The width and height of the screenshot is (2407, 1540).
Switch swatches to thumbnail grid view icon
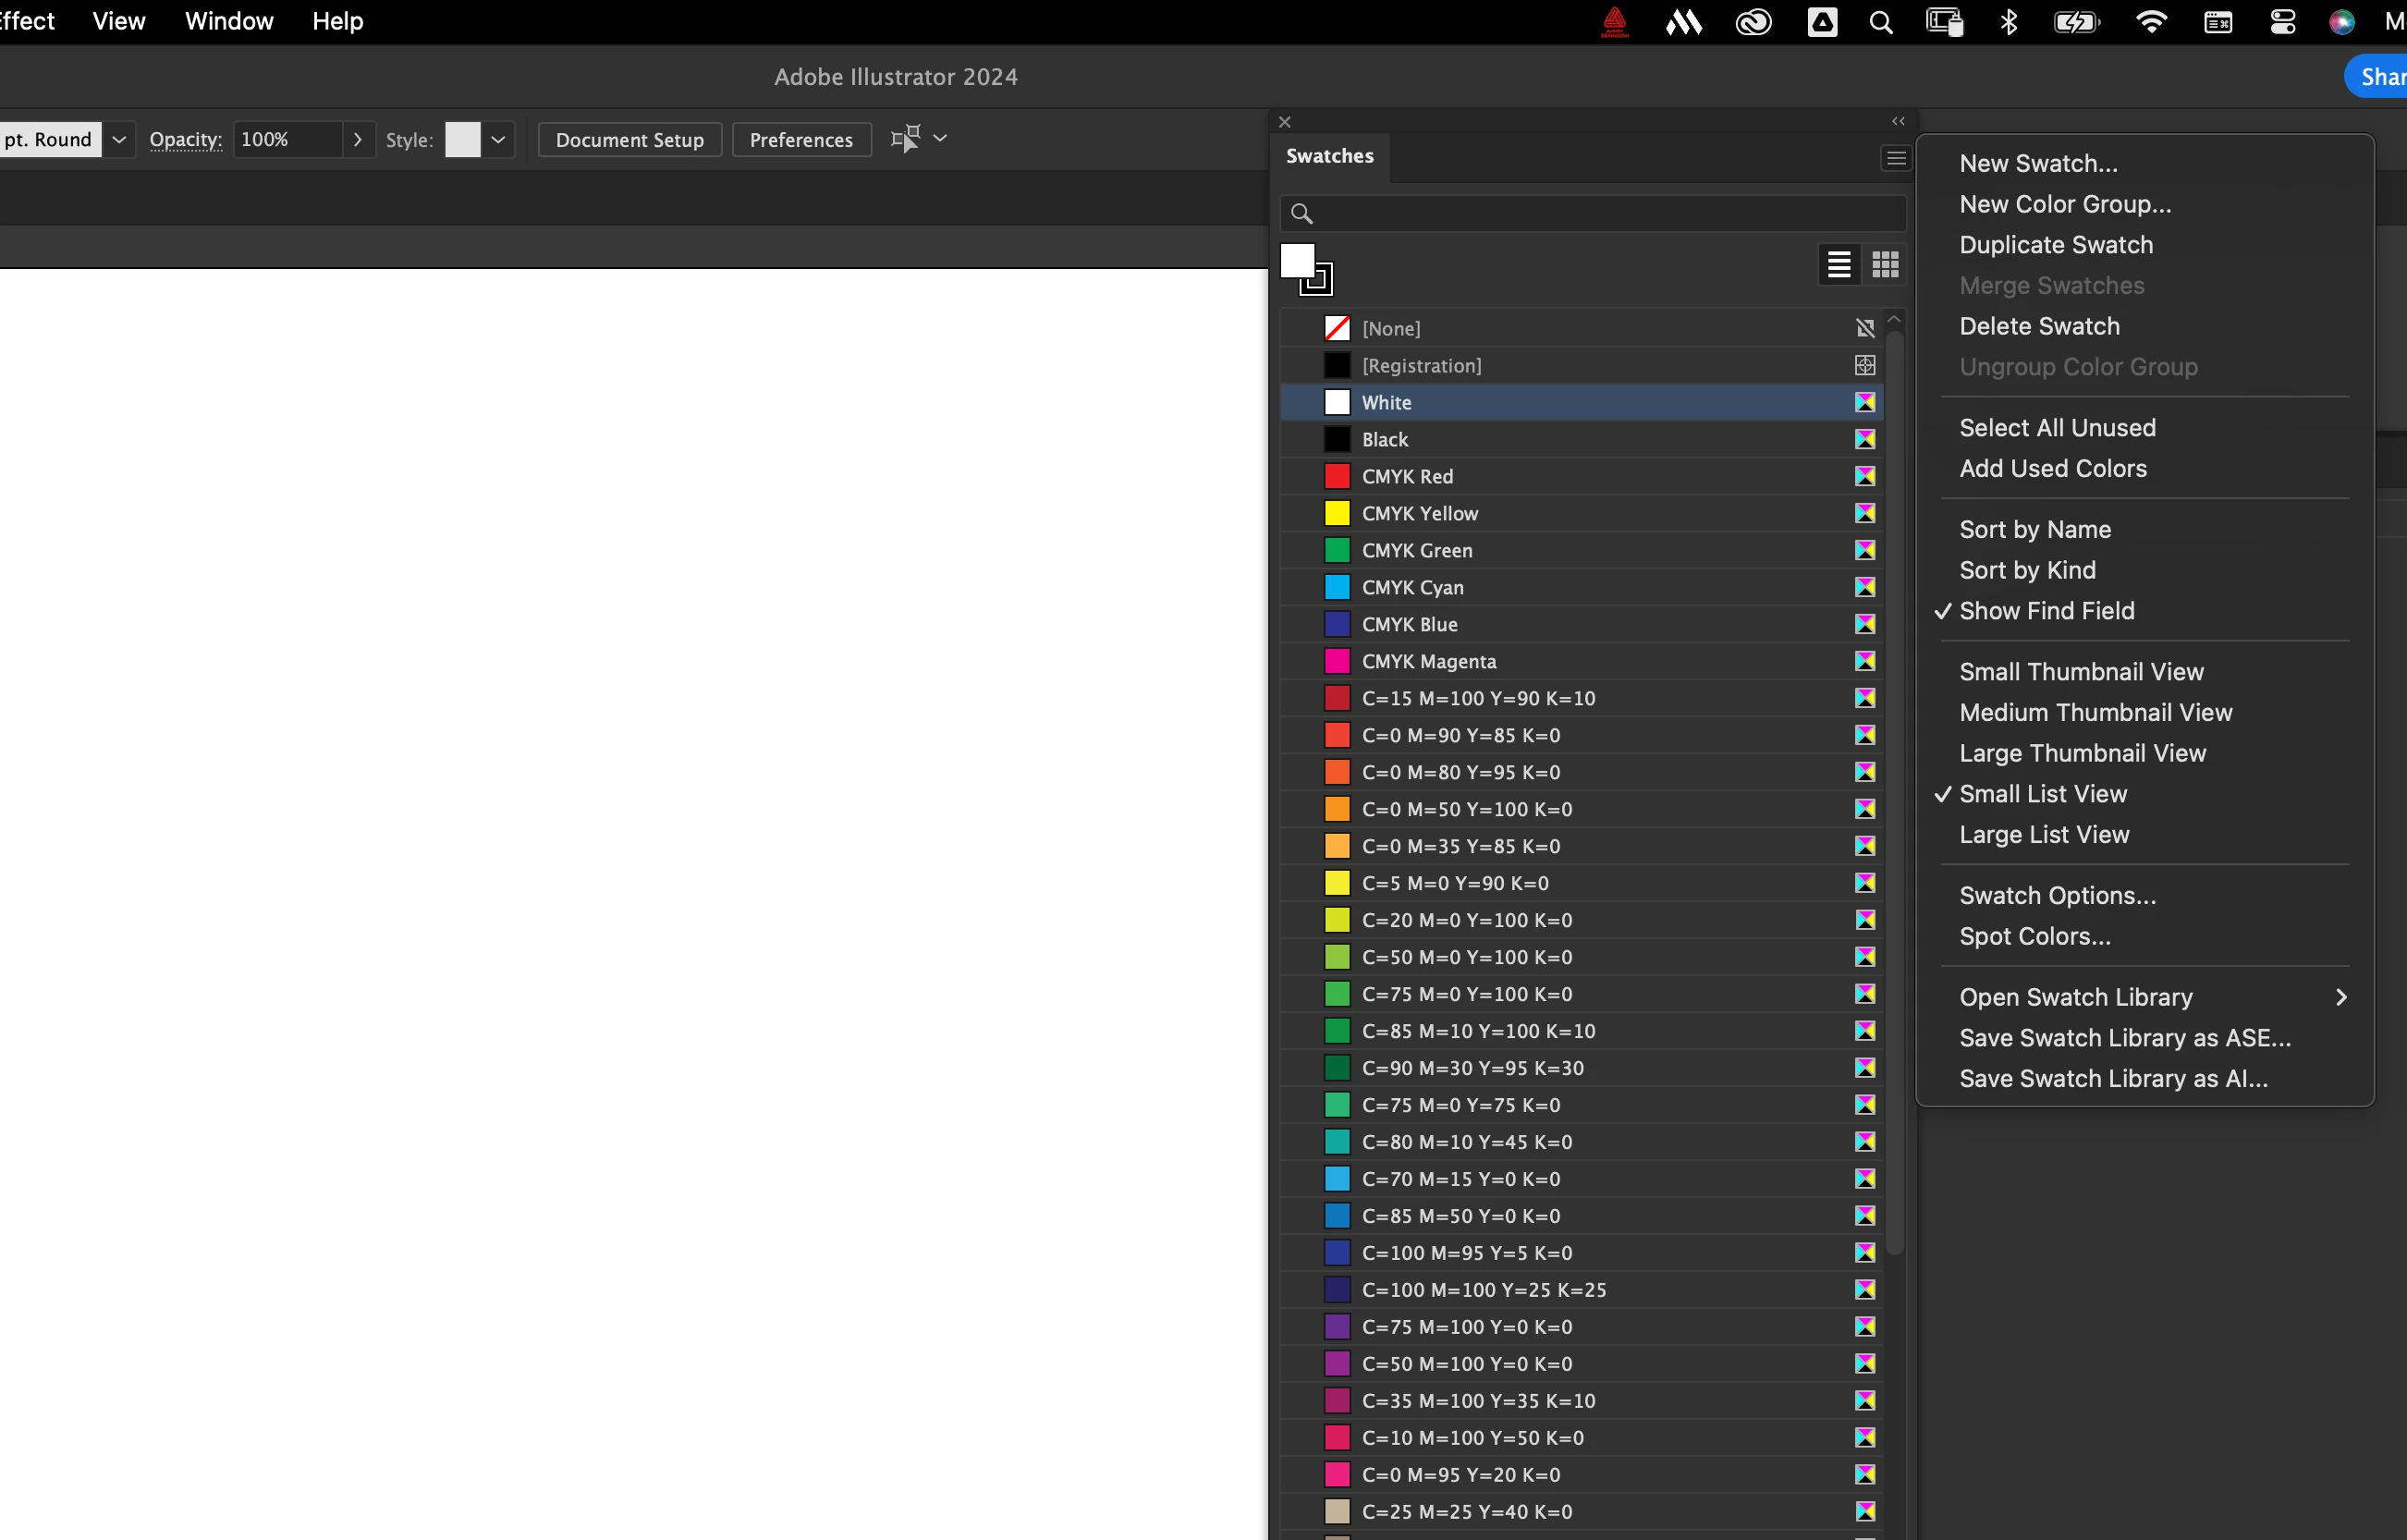pyautogui.click(x=1885, y=265)
